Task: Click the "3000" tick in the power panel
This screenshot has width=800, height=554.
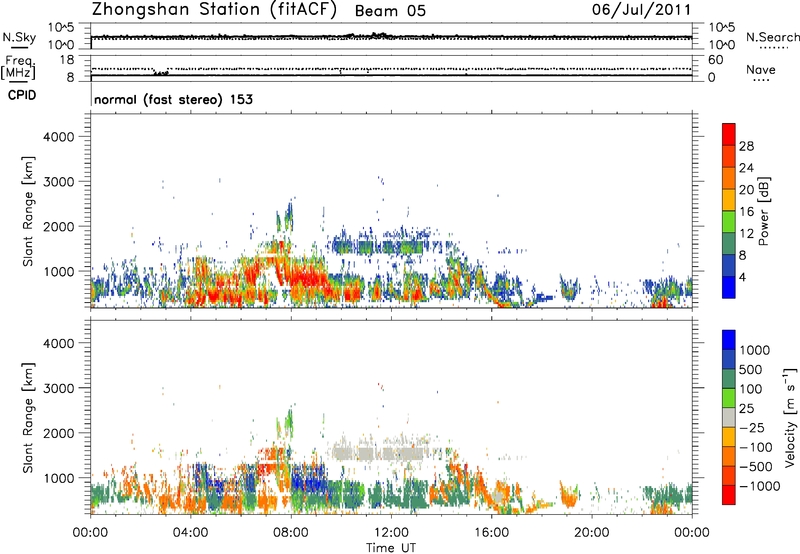Action: pos(59,182)
